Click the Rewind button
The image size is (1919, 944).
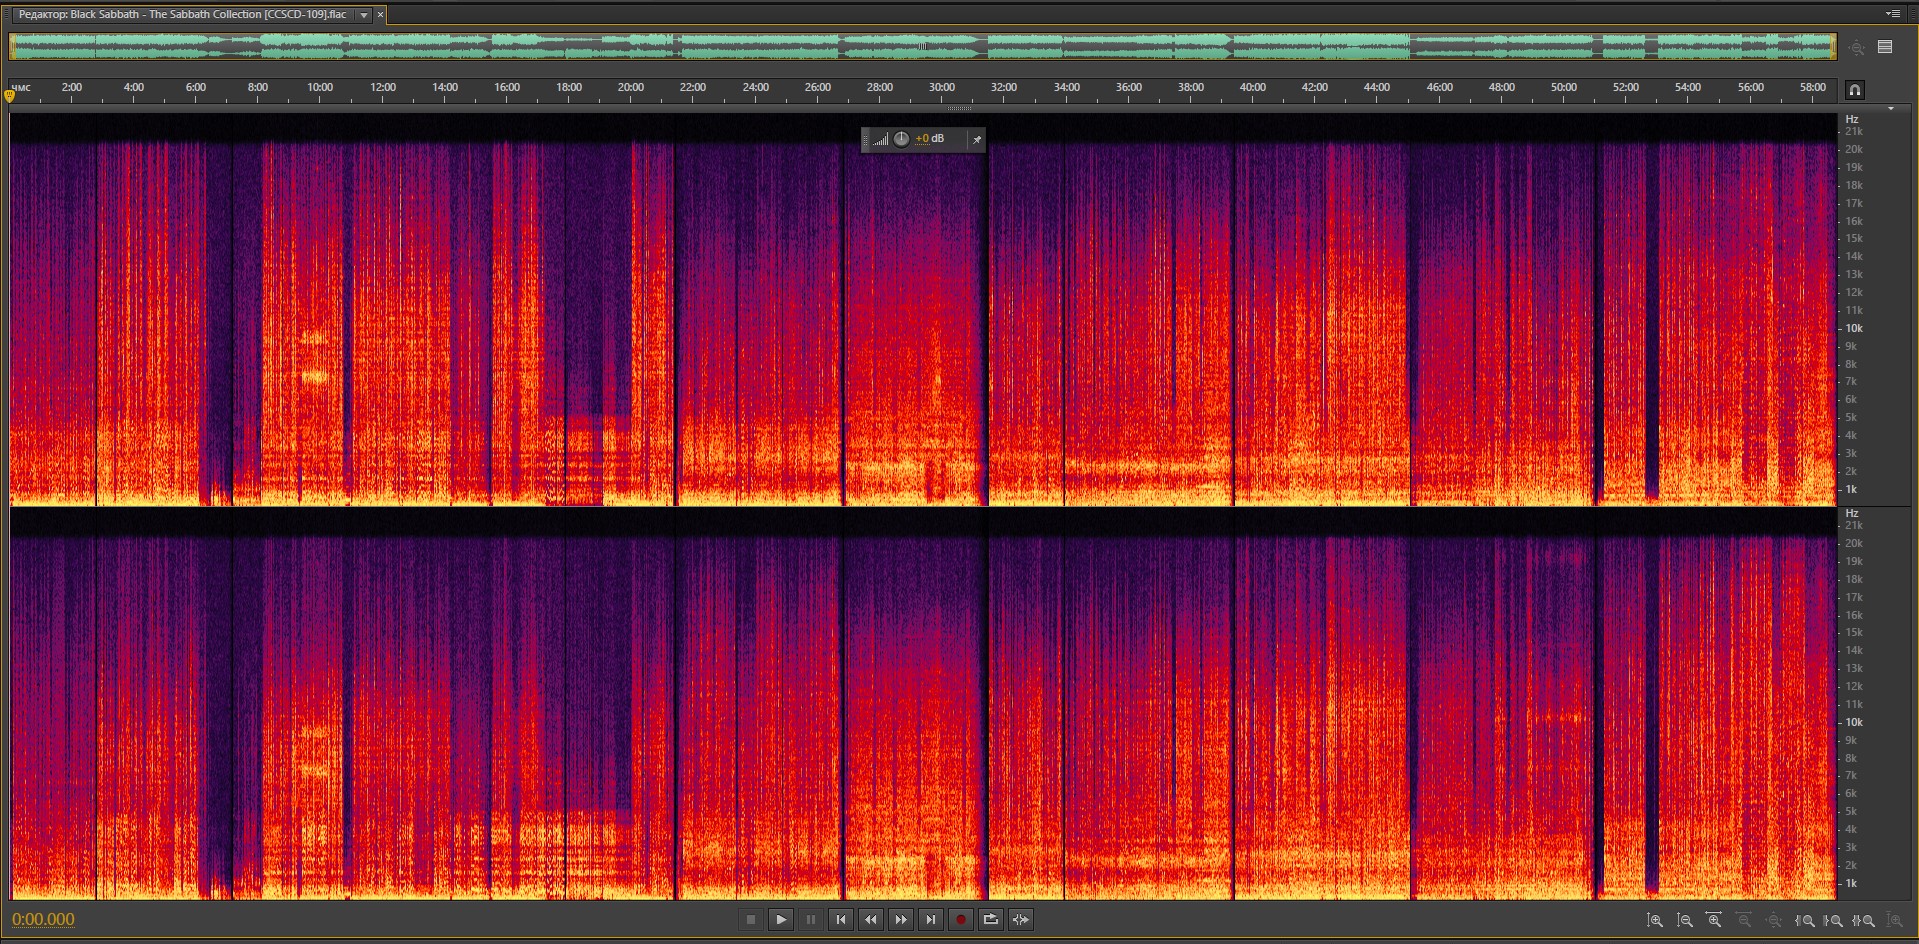click(870, 920)
